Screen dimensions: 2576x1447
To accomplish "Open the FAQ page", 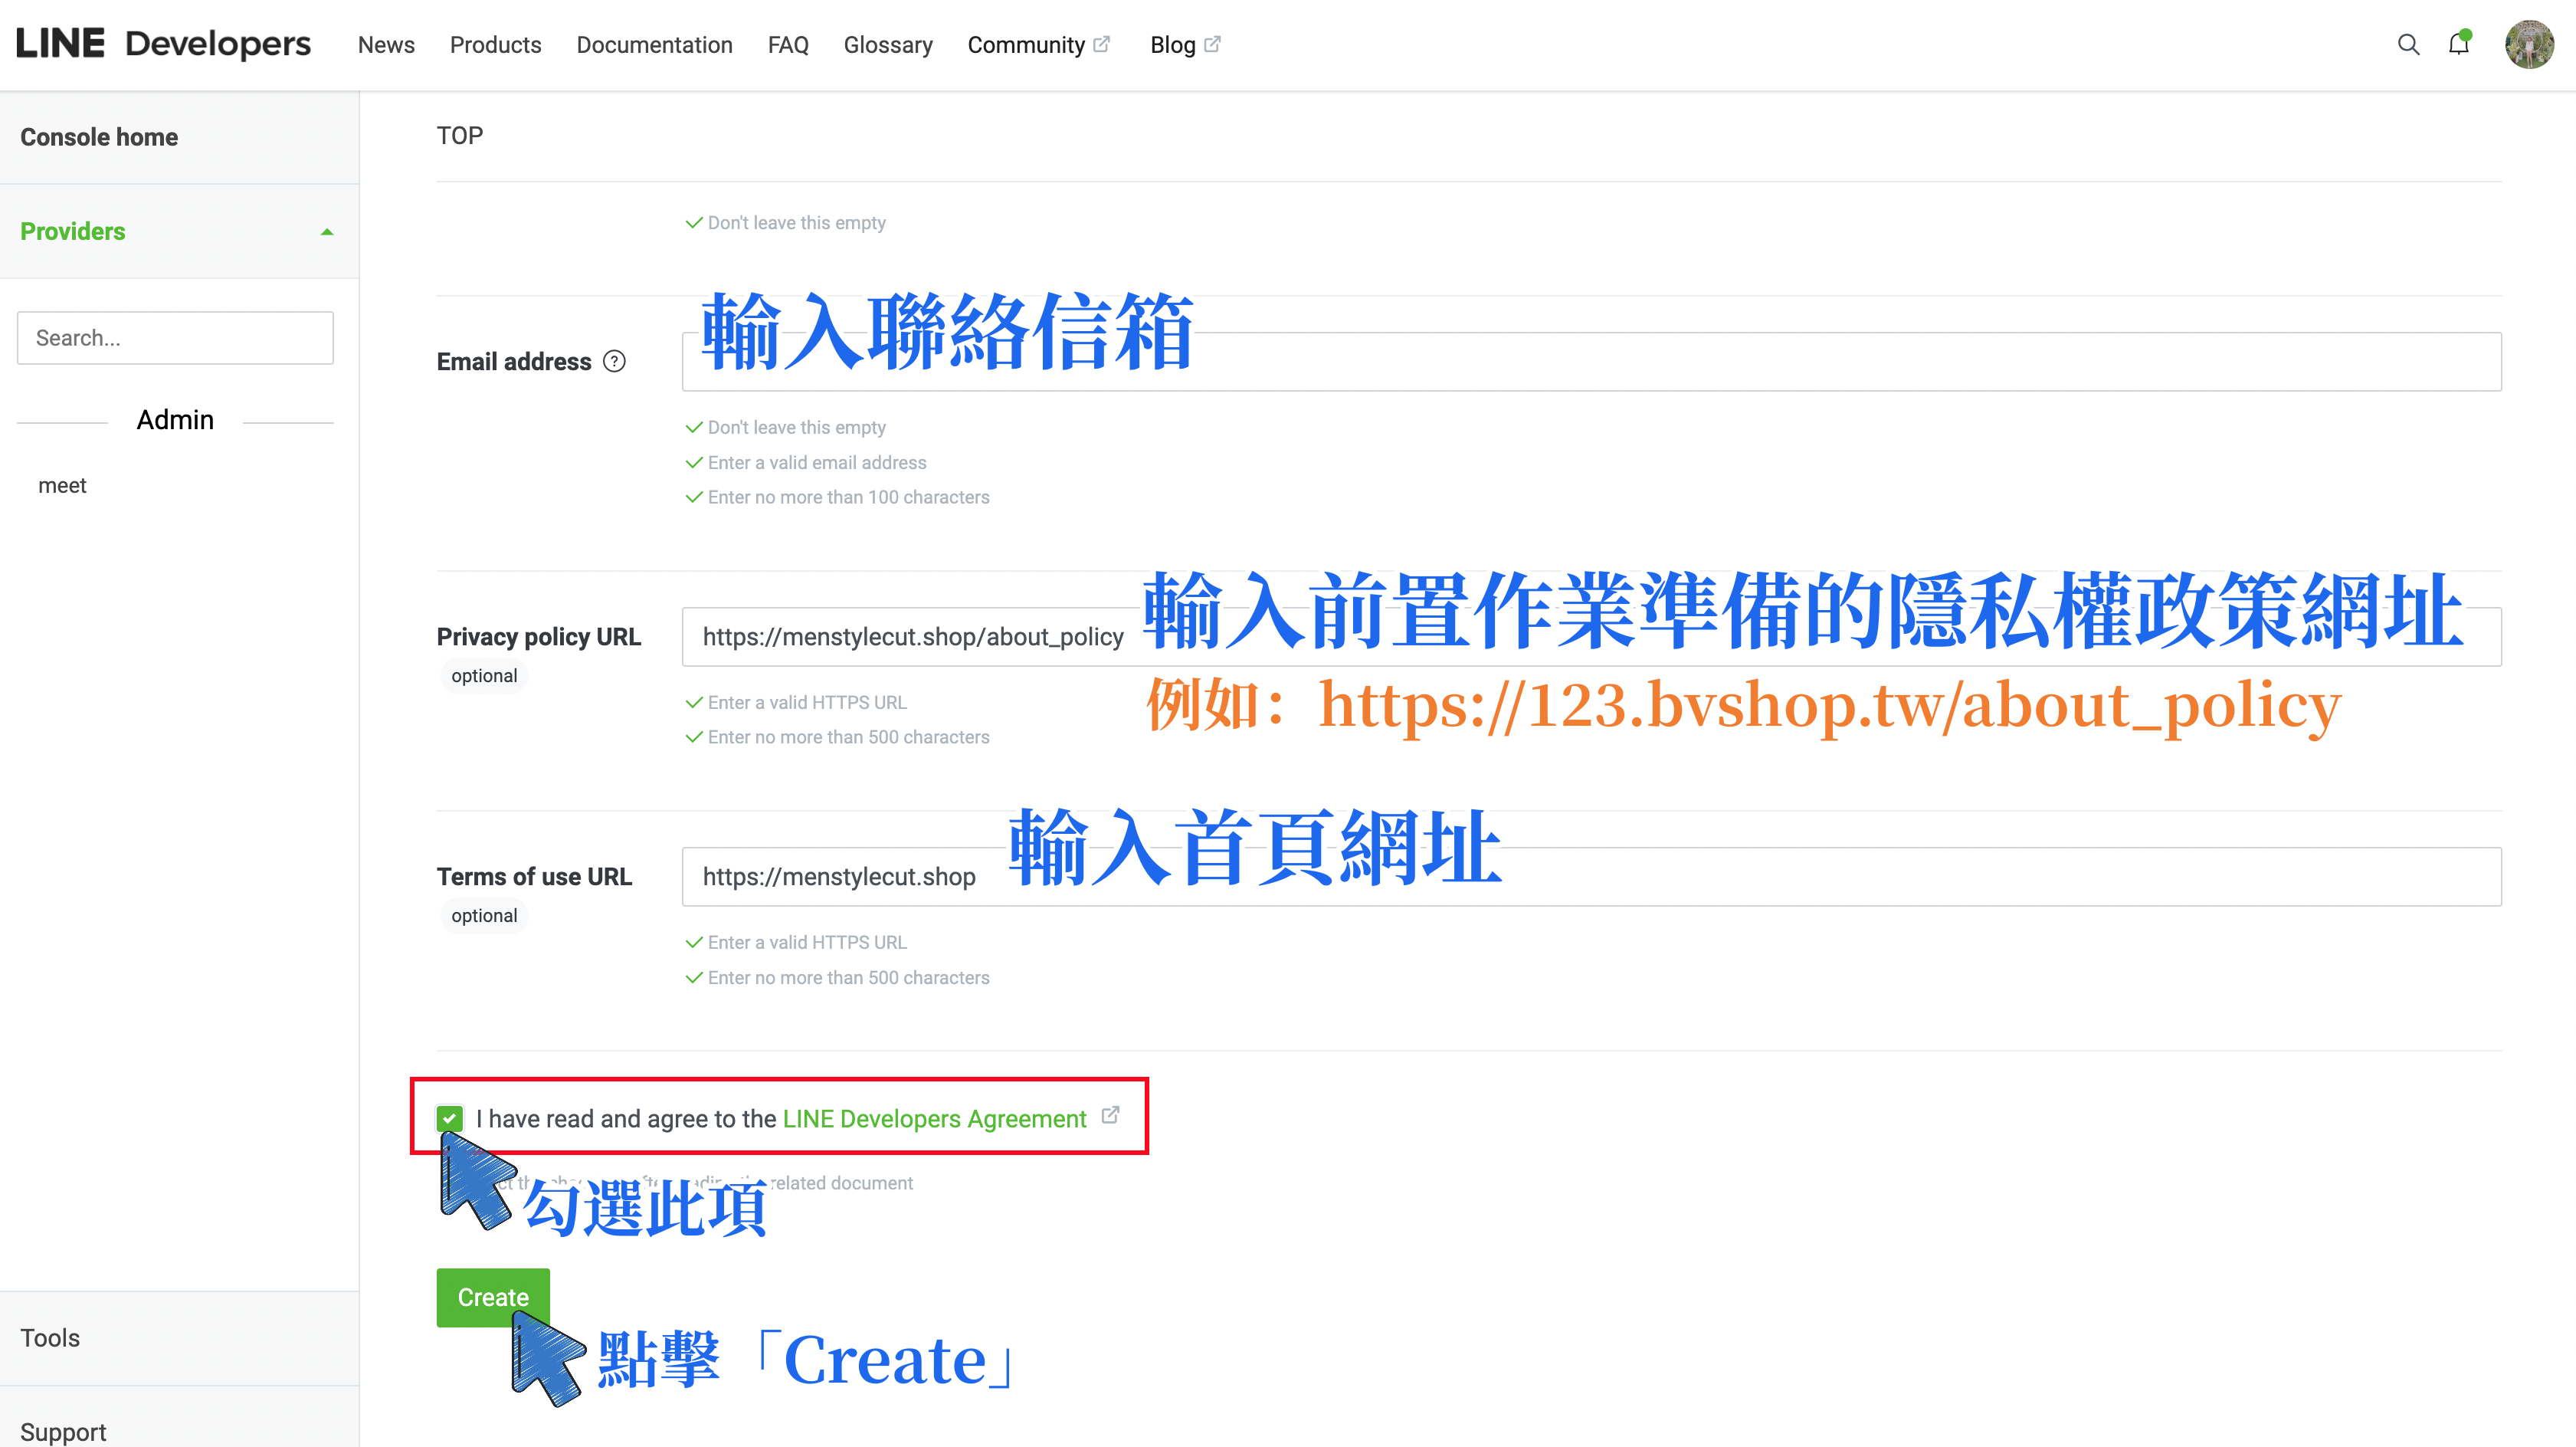I will 788,45.
